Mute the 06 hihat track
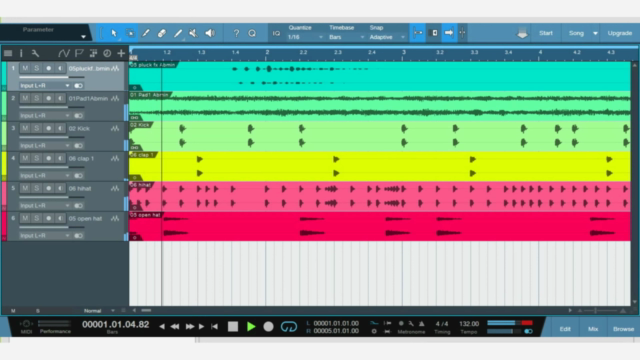Screen dimensions: 640x360 coord(25,188)
